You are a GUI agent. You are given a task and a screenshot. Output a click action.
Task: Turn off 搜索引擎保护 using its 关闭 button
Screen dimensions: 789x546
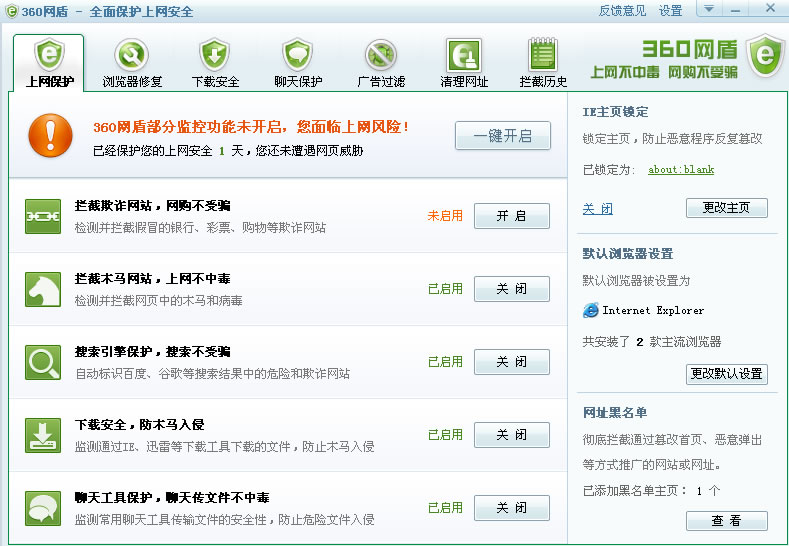pos(511,362)
